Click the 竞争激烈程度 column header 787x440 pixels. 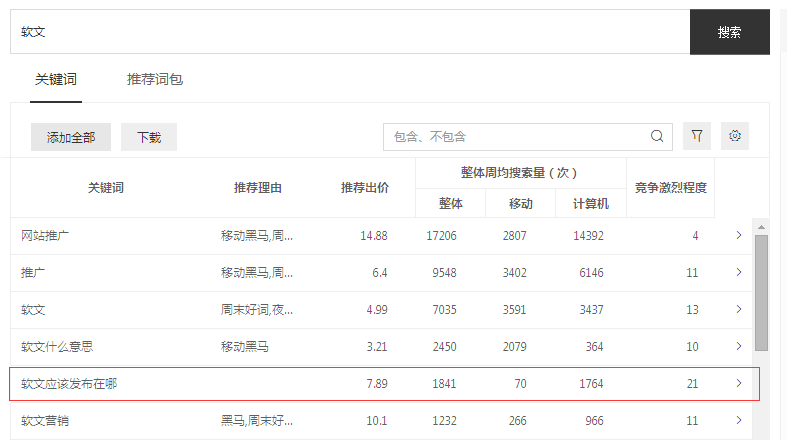point(670,188)
